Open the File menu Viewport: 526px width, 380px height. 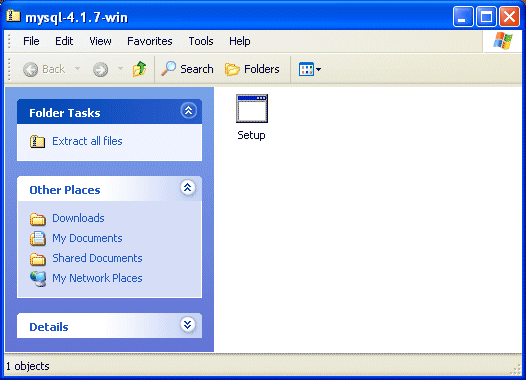point(31,41)
